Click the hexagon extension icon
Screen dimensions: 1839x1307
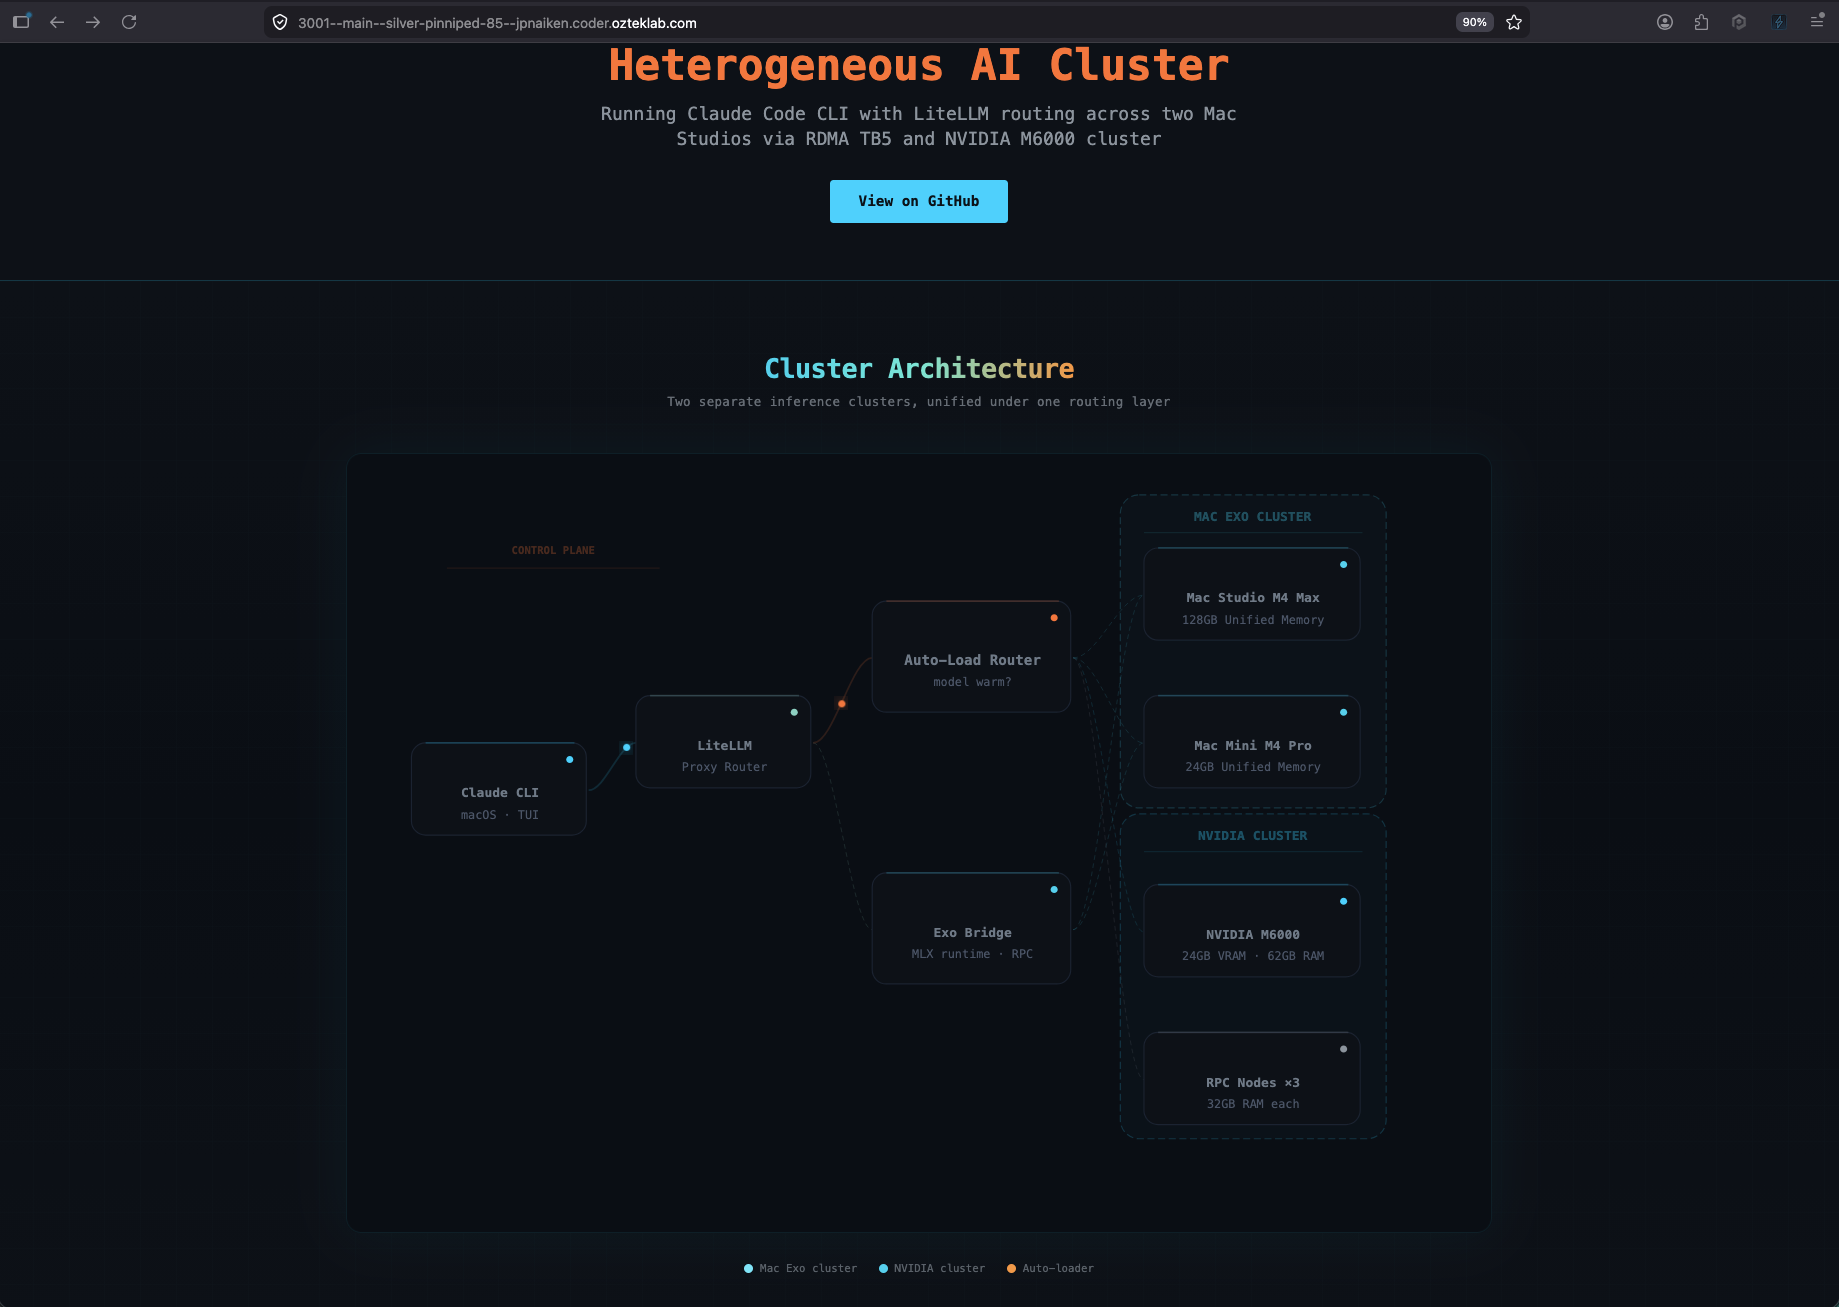1739,22
